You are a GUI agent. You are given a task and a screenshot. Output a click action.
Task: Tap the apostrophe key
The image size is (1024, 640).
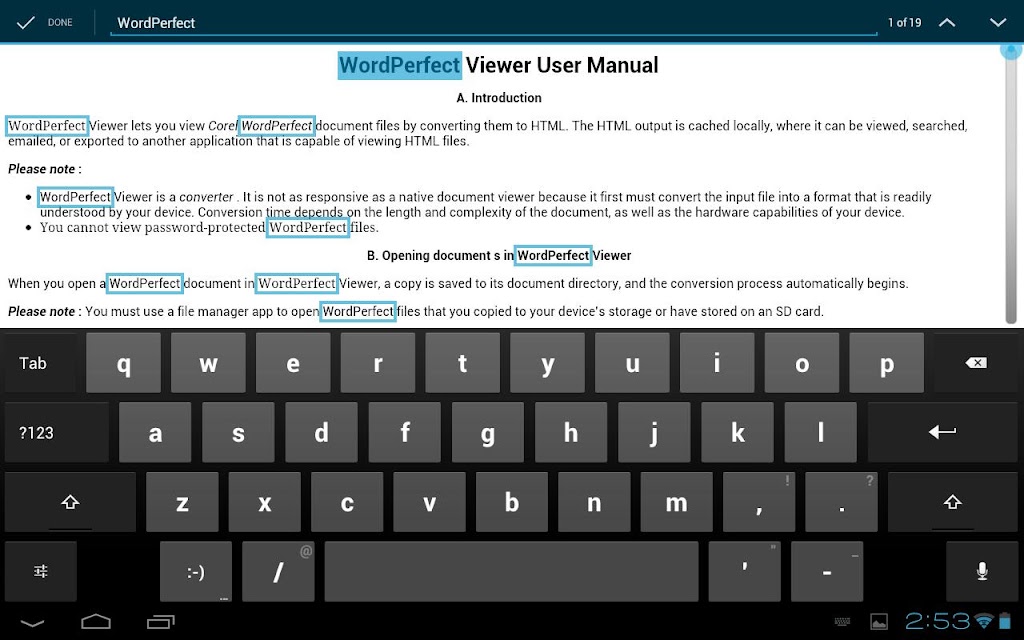(744, 571)
